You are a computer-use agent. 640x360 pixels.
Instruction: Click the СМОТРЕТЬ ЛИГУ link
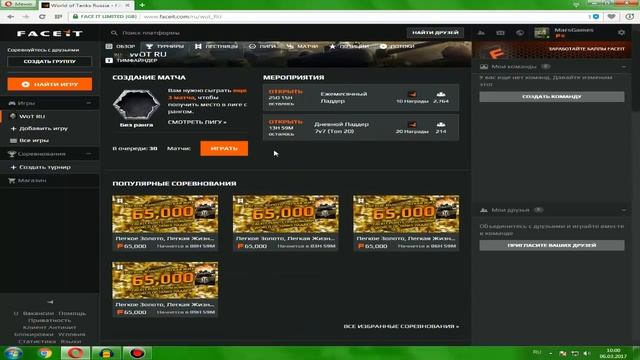click(197, 122)
